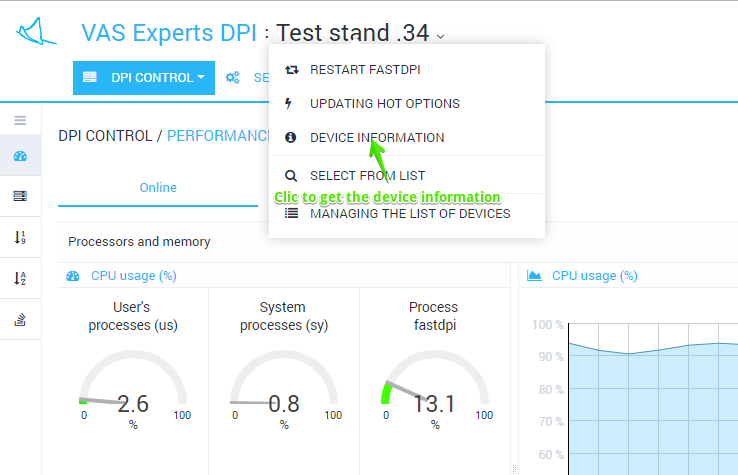
Task: Open the DPI CONTROL dropdown button
Action: tap(144, 77)
